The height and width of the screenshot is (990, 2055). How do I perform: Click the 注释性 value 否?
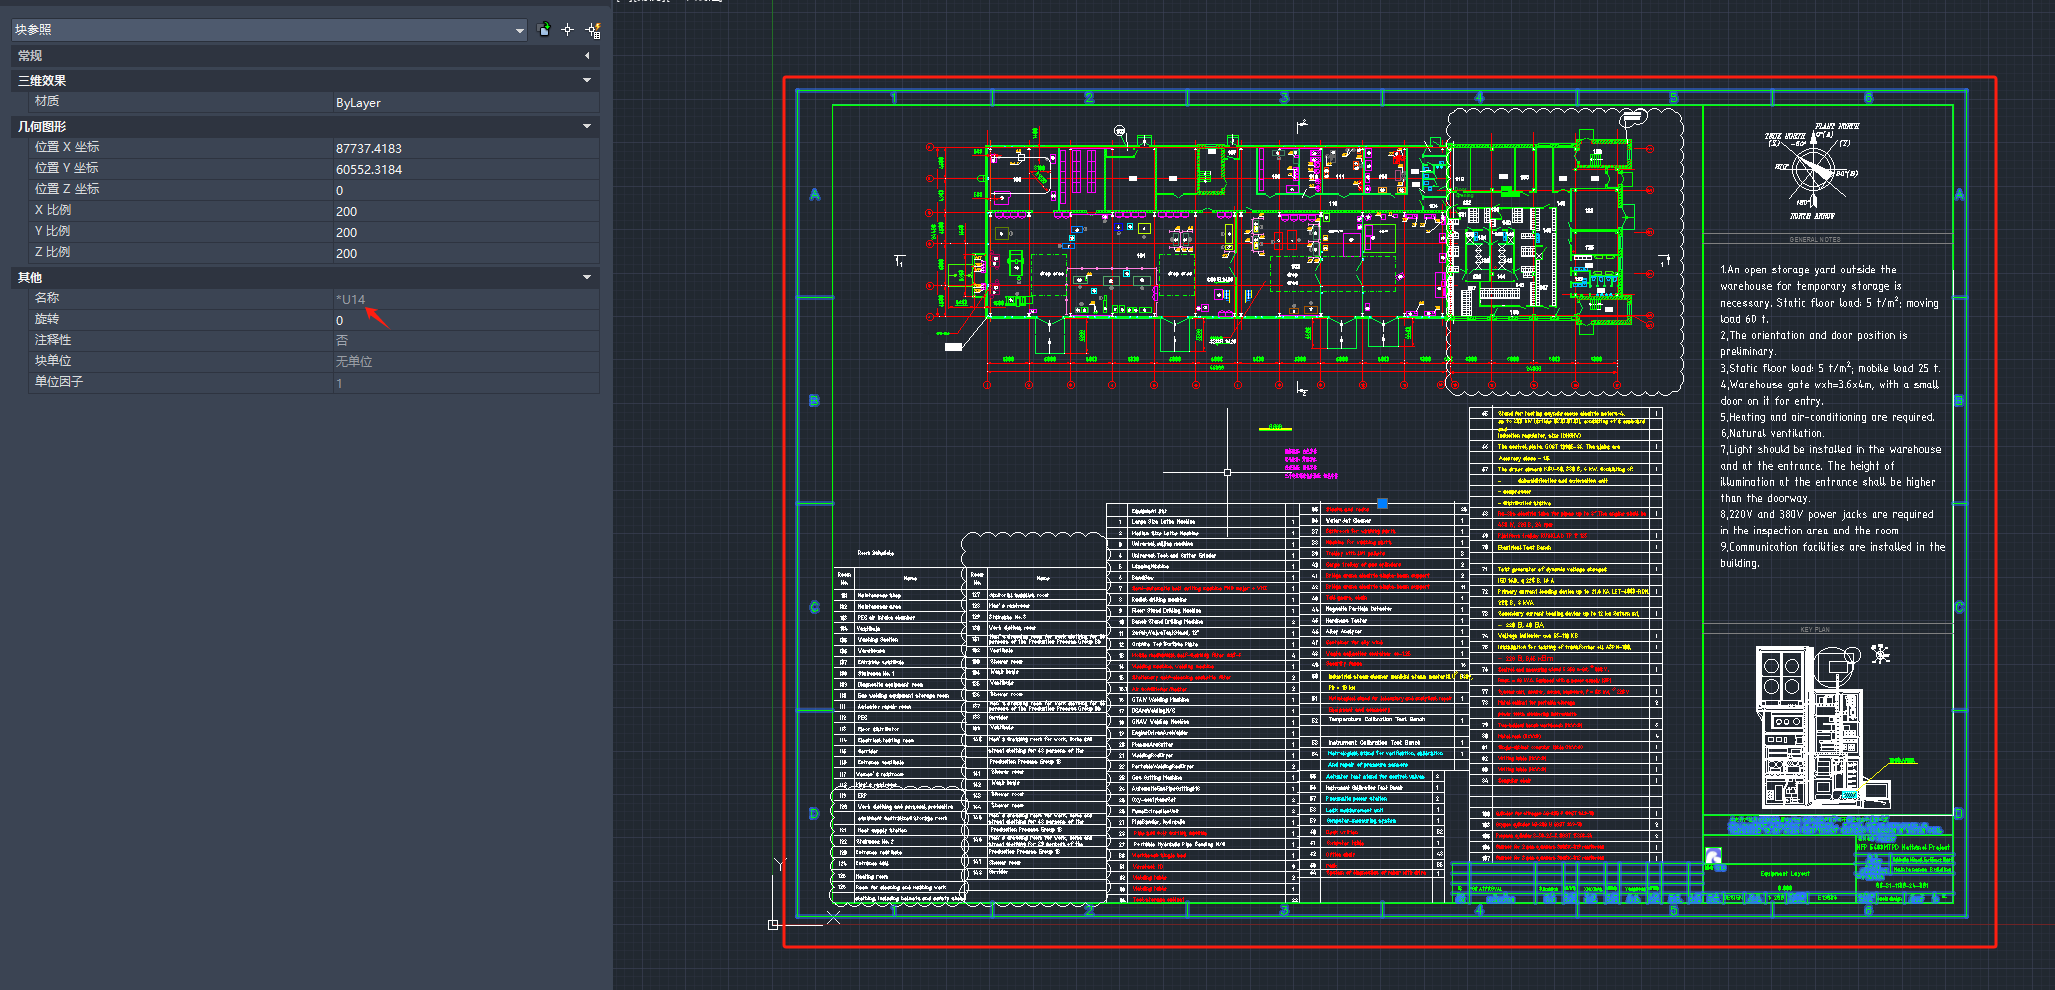click(466, 341)
